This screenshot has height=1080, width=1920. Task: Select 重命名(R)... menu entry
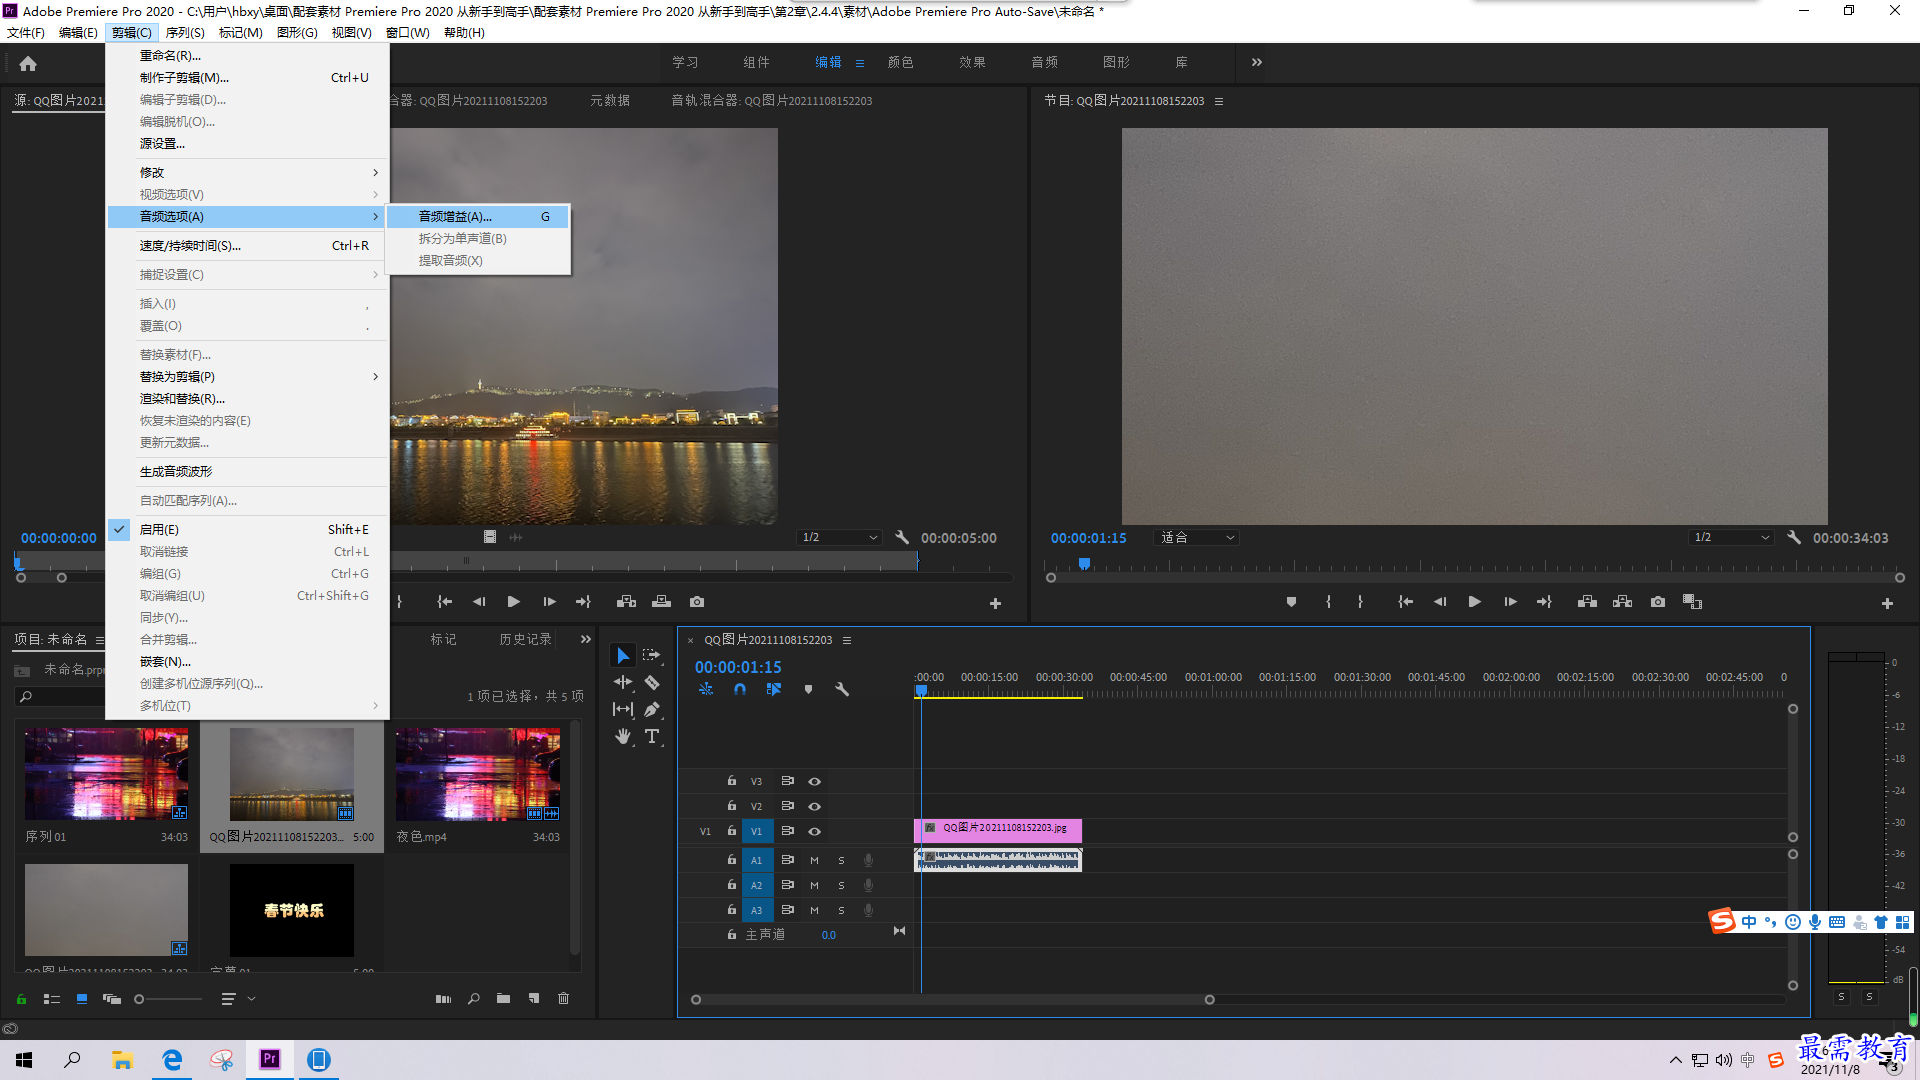247,55
